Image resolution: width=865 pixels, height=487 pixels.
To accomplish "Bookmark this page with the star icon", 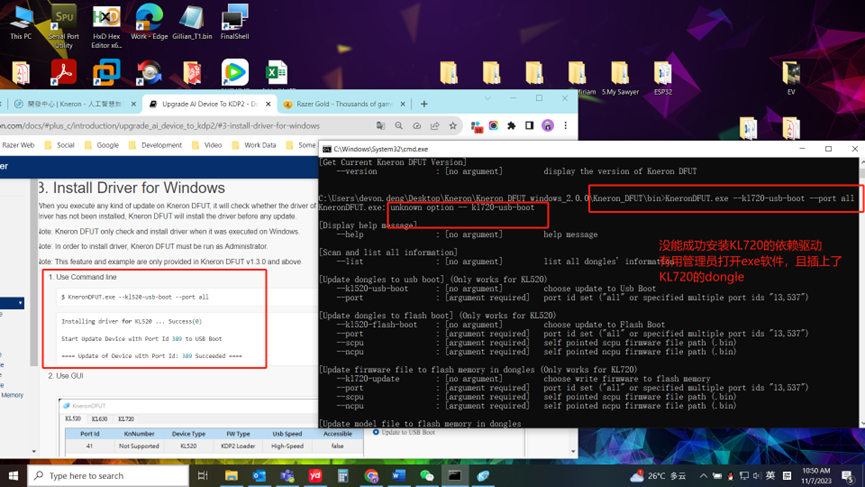I will (453, 126).
